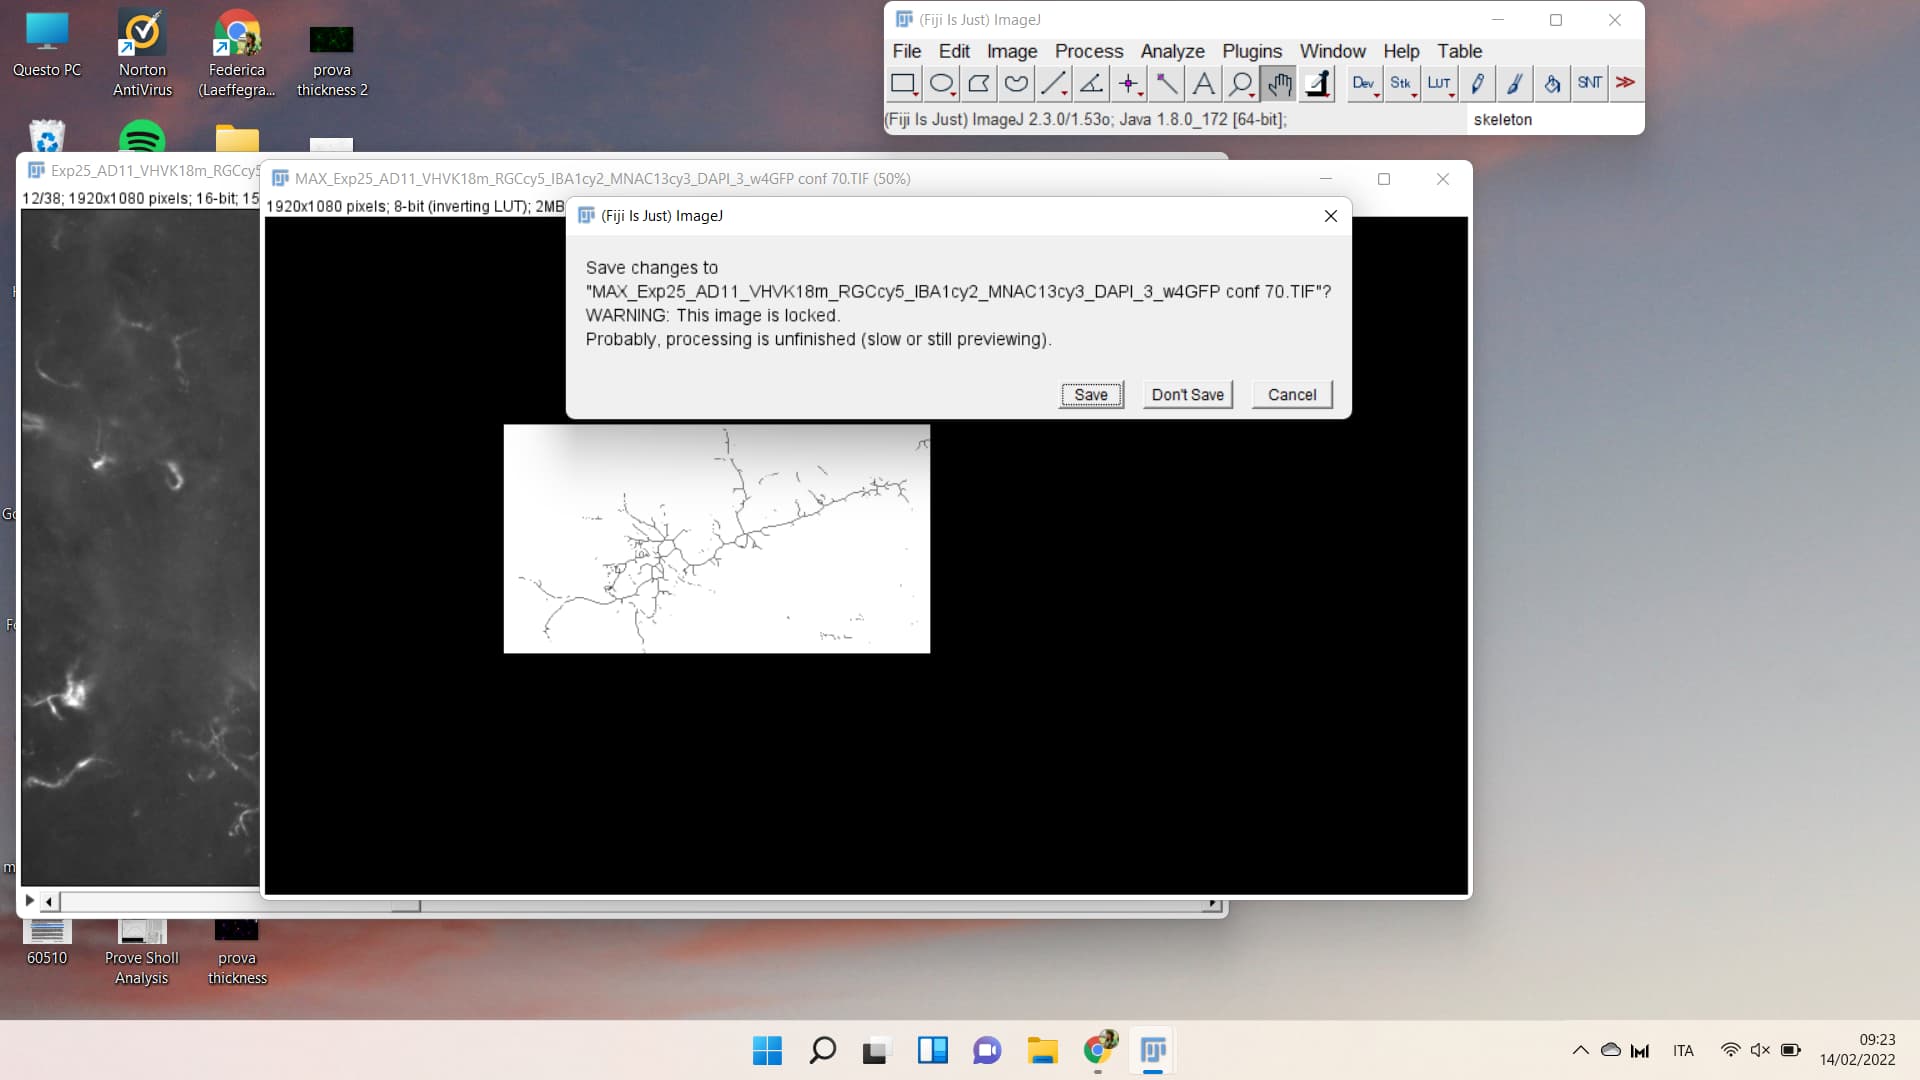The width and height of the screenshot is (1920, 1080).
Task: Select the point tool
Action: [1128, 84]
